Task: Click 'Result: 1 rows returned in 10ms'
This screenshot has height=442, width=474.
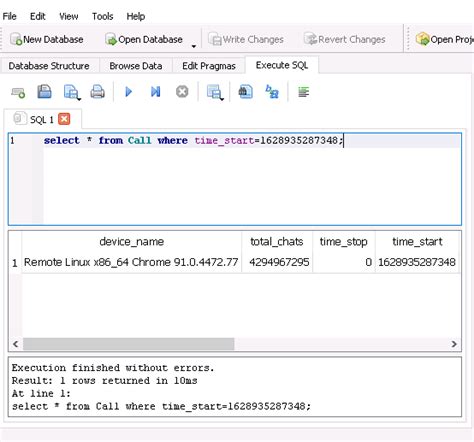Action: pos(104,381)
